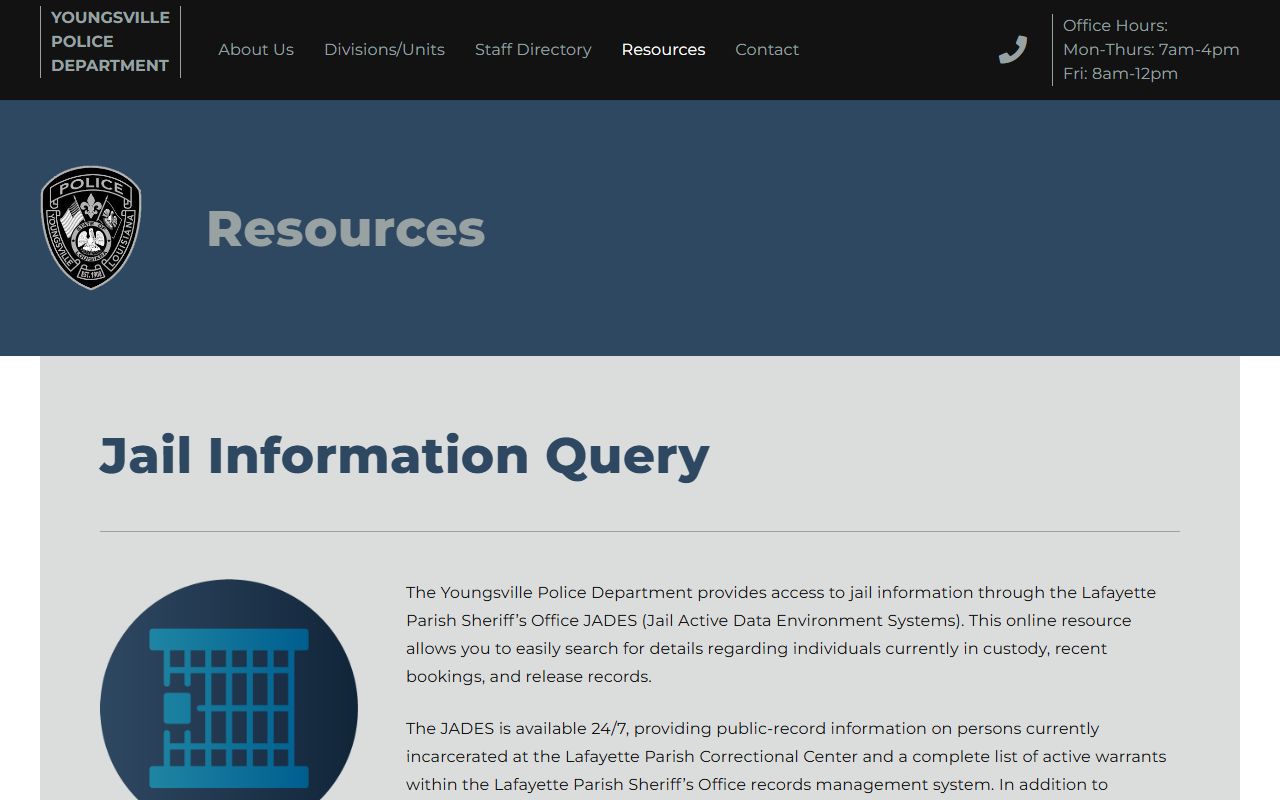The width and height of the screenshot is (1280, 800).
Task: Click the Youngsville police badge emblem
Action: [x=91, y=228]
